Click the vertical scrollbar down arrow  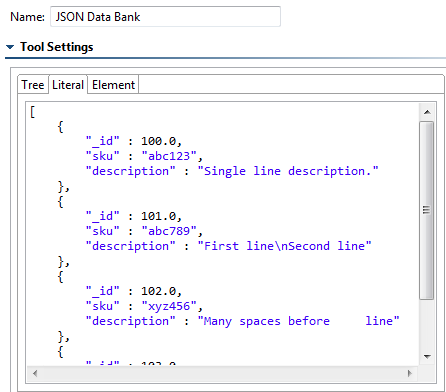(427, 357)
